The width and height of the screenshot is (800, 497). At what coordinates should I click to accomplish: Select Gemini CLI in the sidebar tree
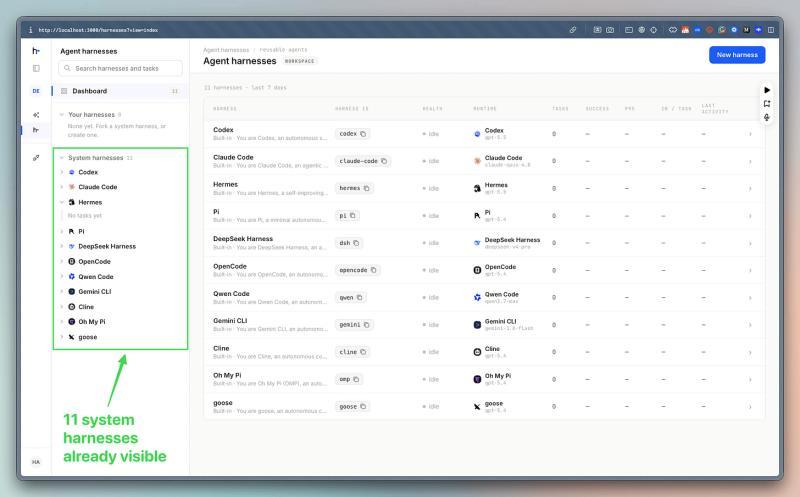tap(95, 291)
